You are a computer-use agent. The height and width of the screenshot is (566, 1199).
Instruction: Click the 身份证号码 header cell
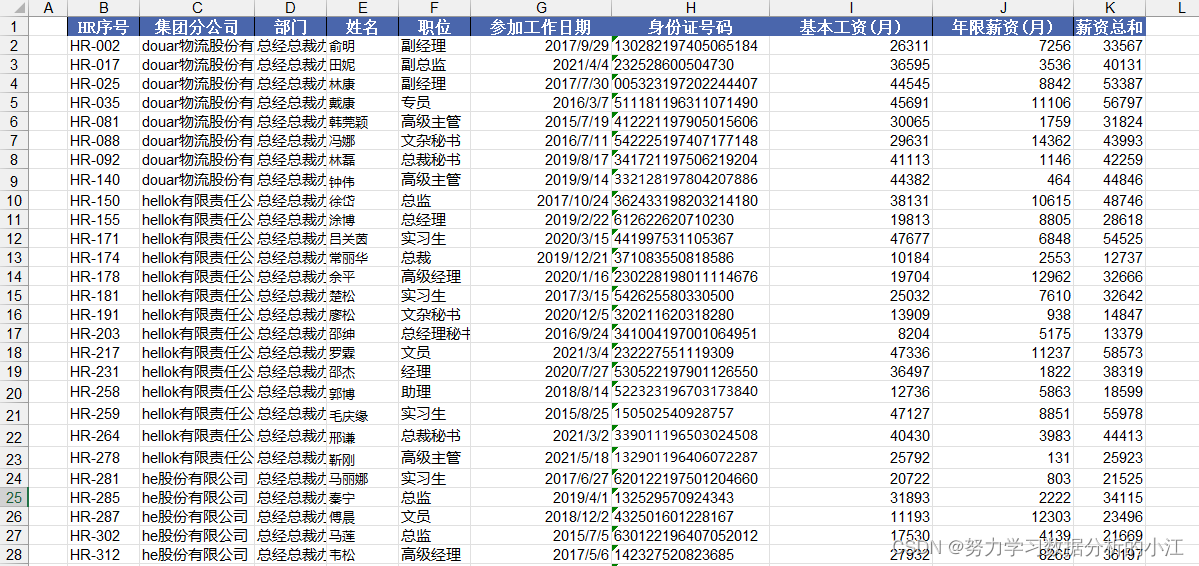(690, 27)
